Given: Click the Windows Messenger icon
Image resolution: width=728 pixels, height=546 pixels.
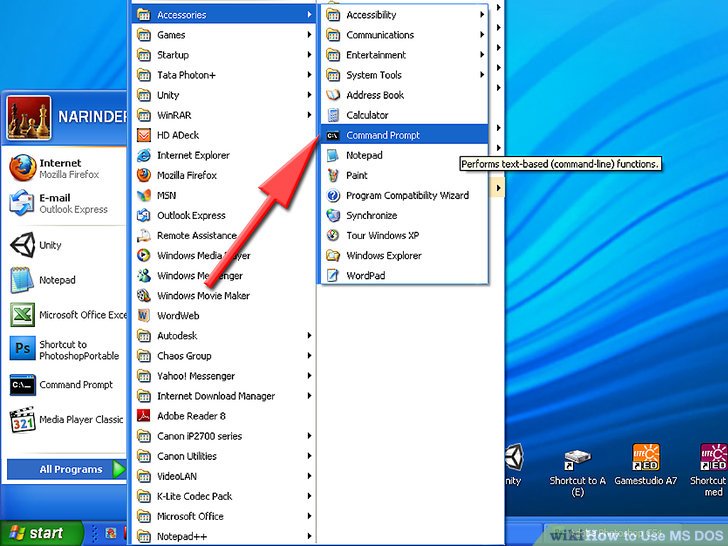Looking at the screenshot, I should (144, 275).
